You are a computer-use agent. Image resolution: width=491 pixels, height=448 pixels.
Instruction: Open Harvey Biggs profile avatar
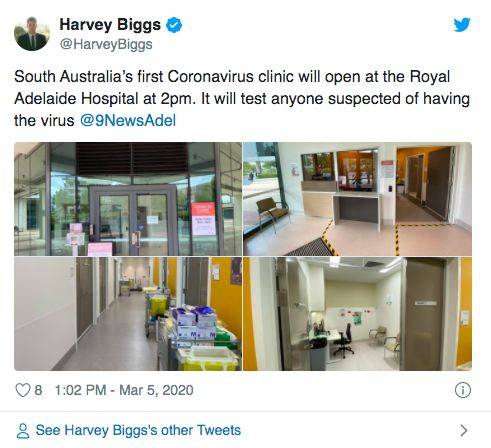coord(32,34)
